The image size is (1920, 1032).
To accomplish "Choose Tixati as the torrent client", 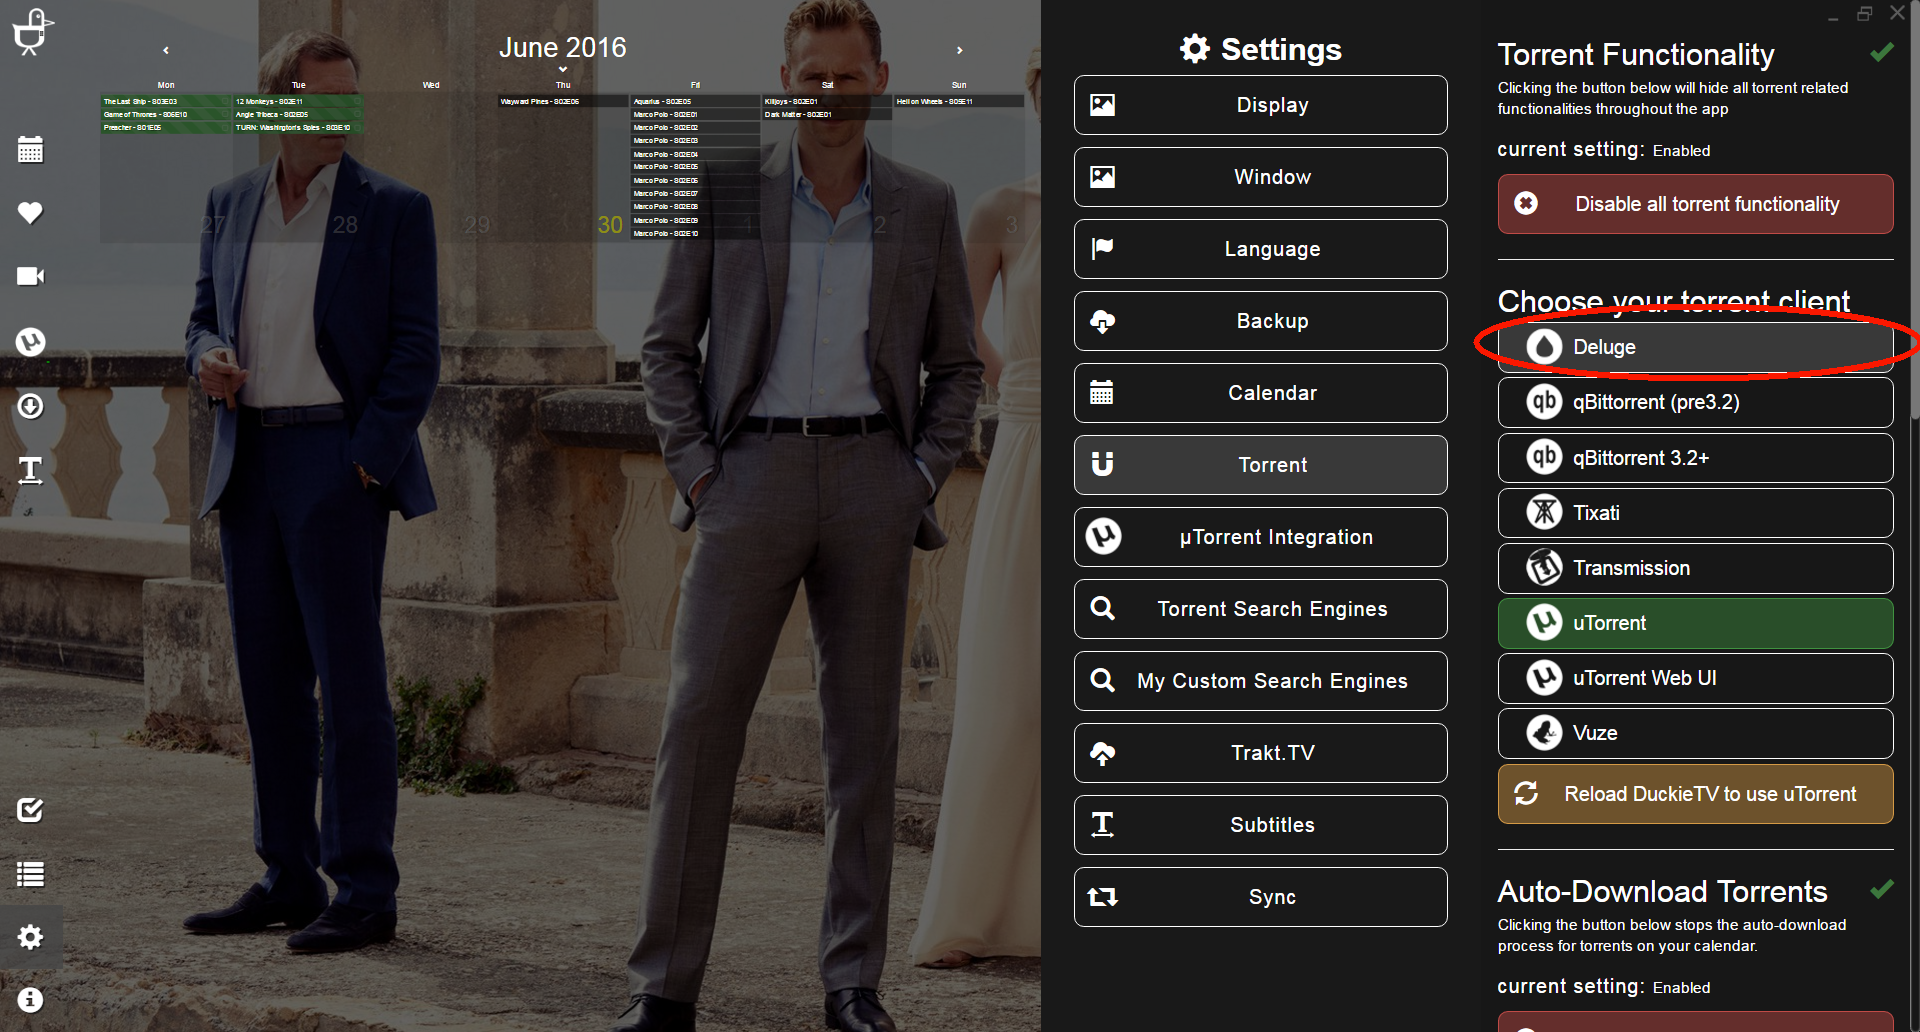I will [x=1695, y=513].
